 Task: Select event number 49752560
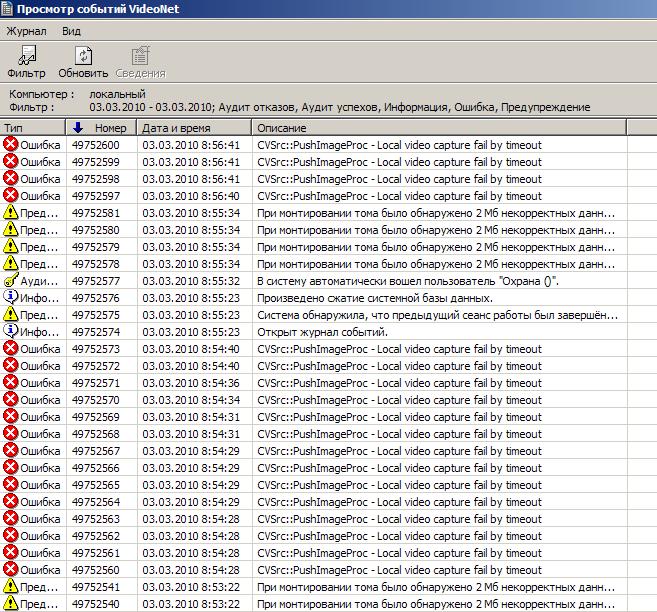click(96, 570)
